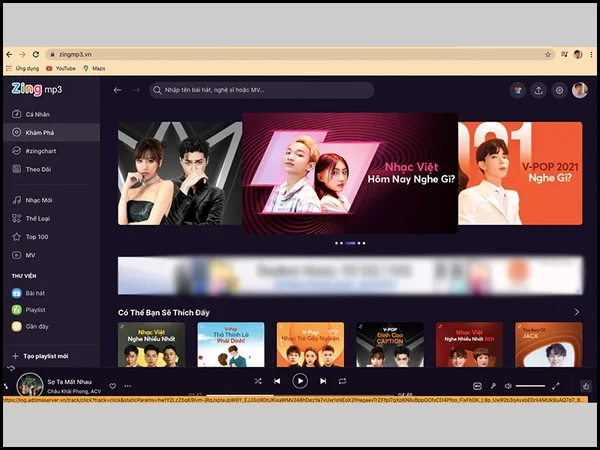Image resolution: width=600 pixels, height=450 pixels.
Task: Click artist name Châu Khải Phong, ACV
Action: pos(74,391)
